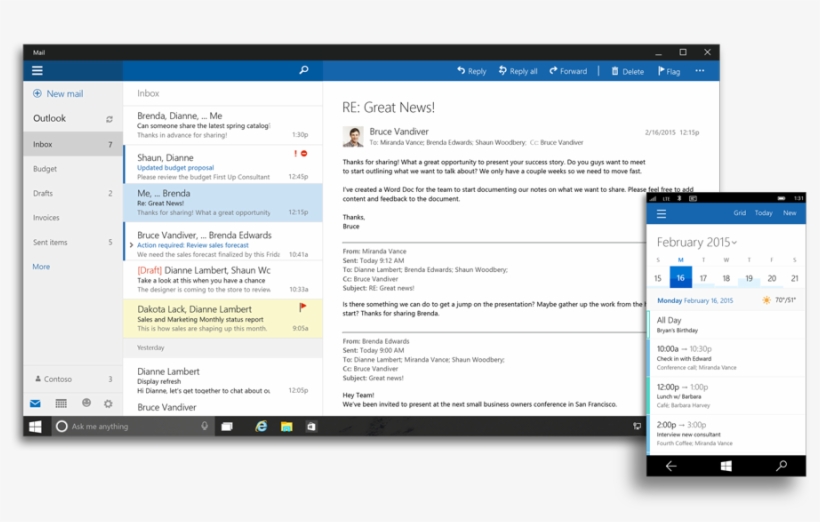Open the [Draft] Dianne Lambert message

(223, 279)
